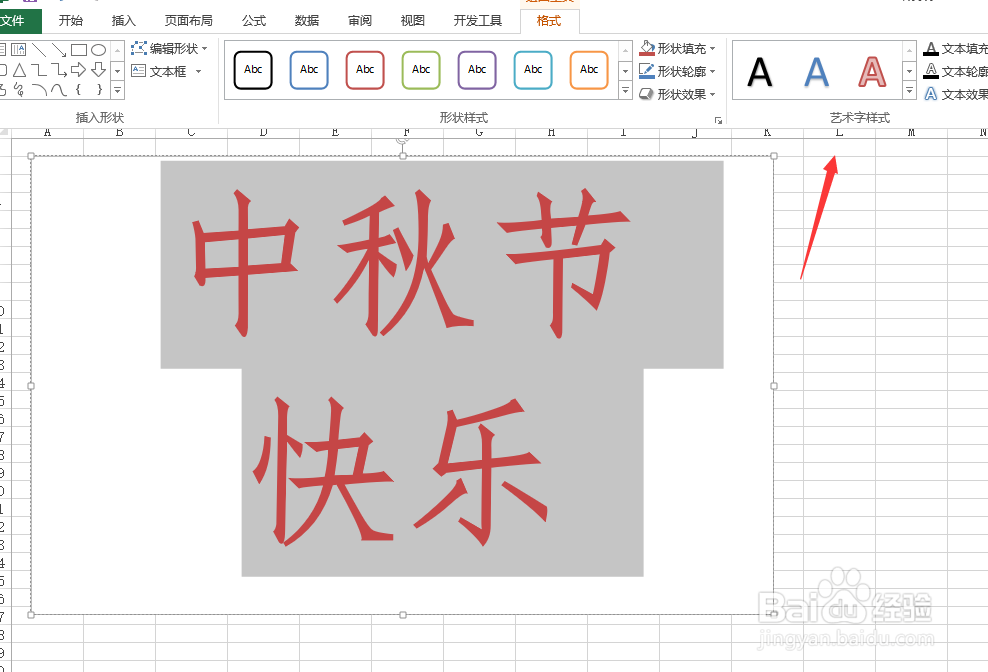Screen dimensions: 988x672
Task: Click the shape outline pen icon
Action: (646, 71)
